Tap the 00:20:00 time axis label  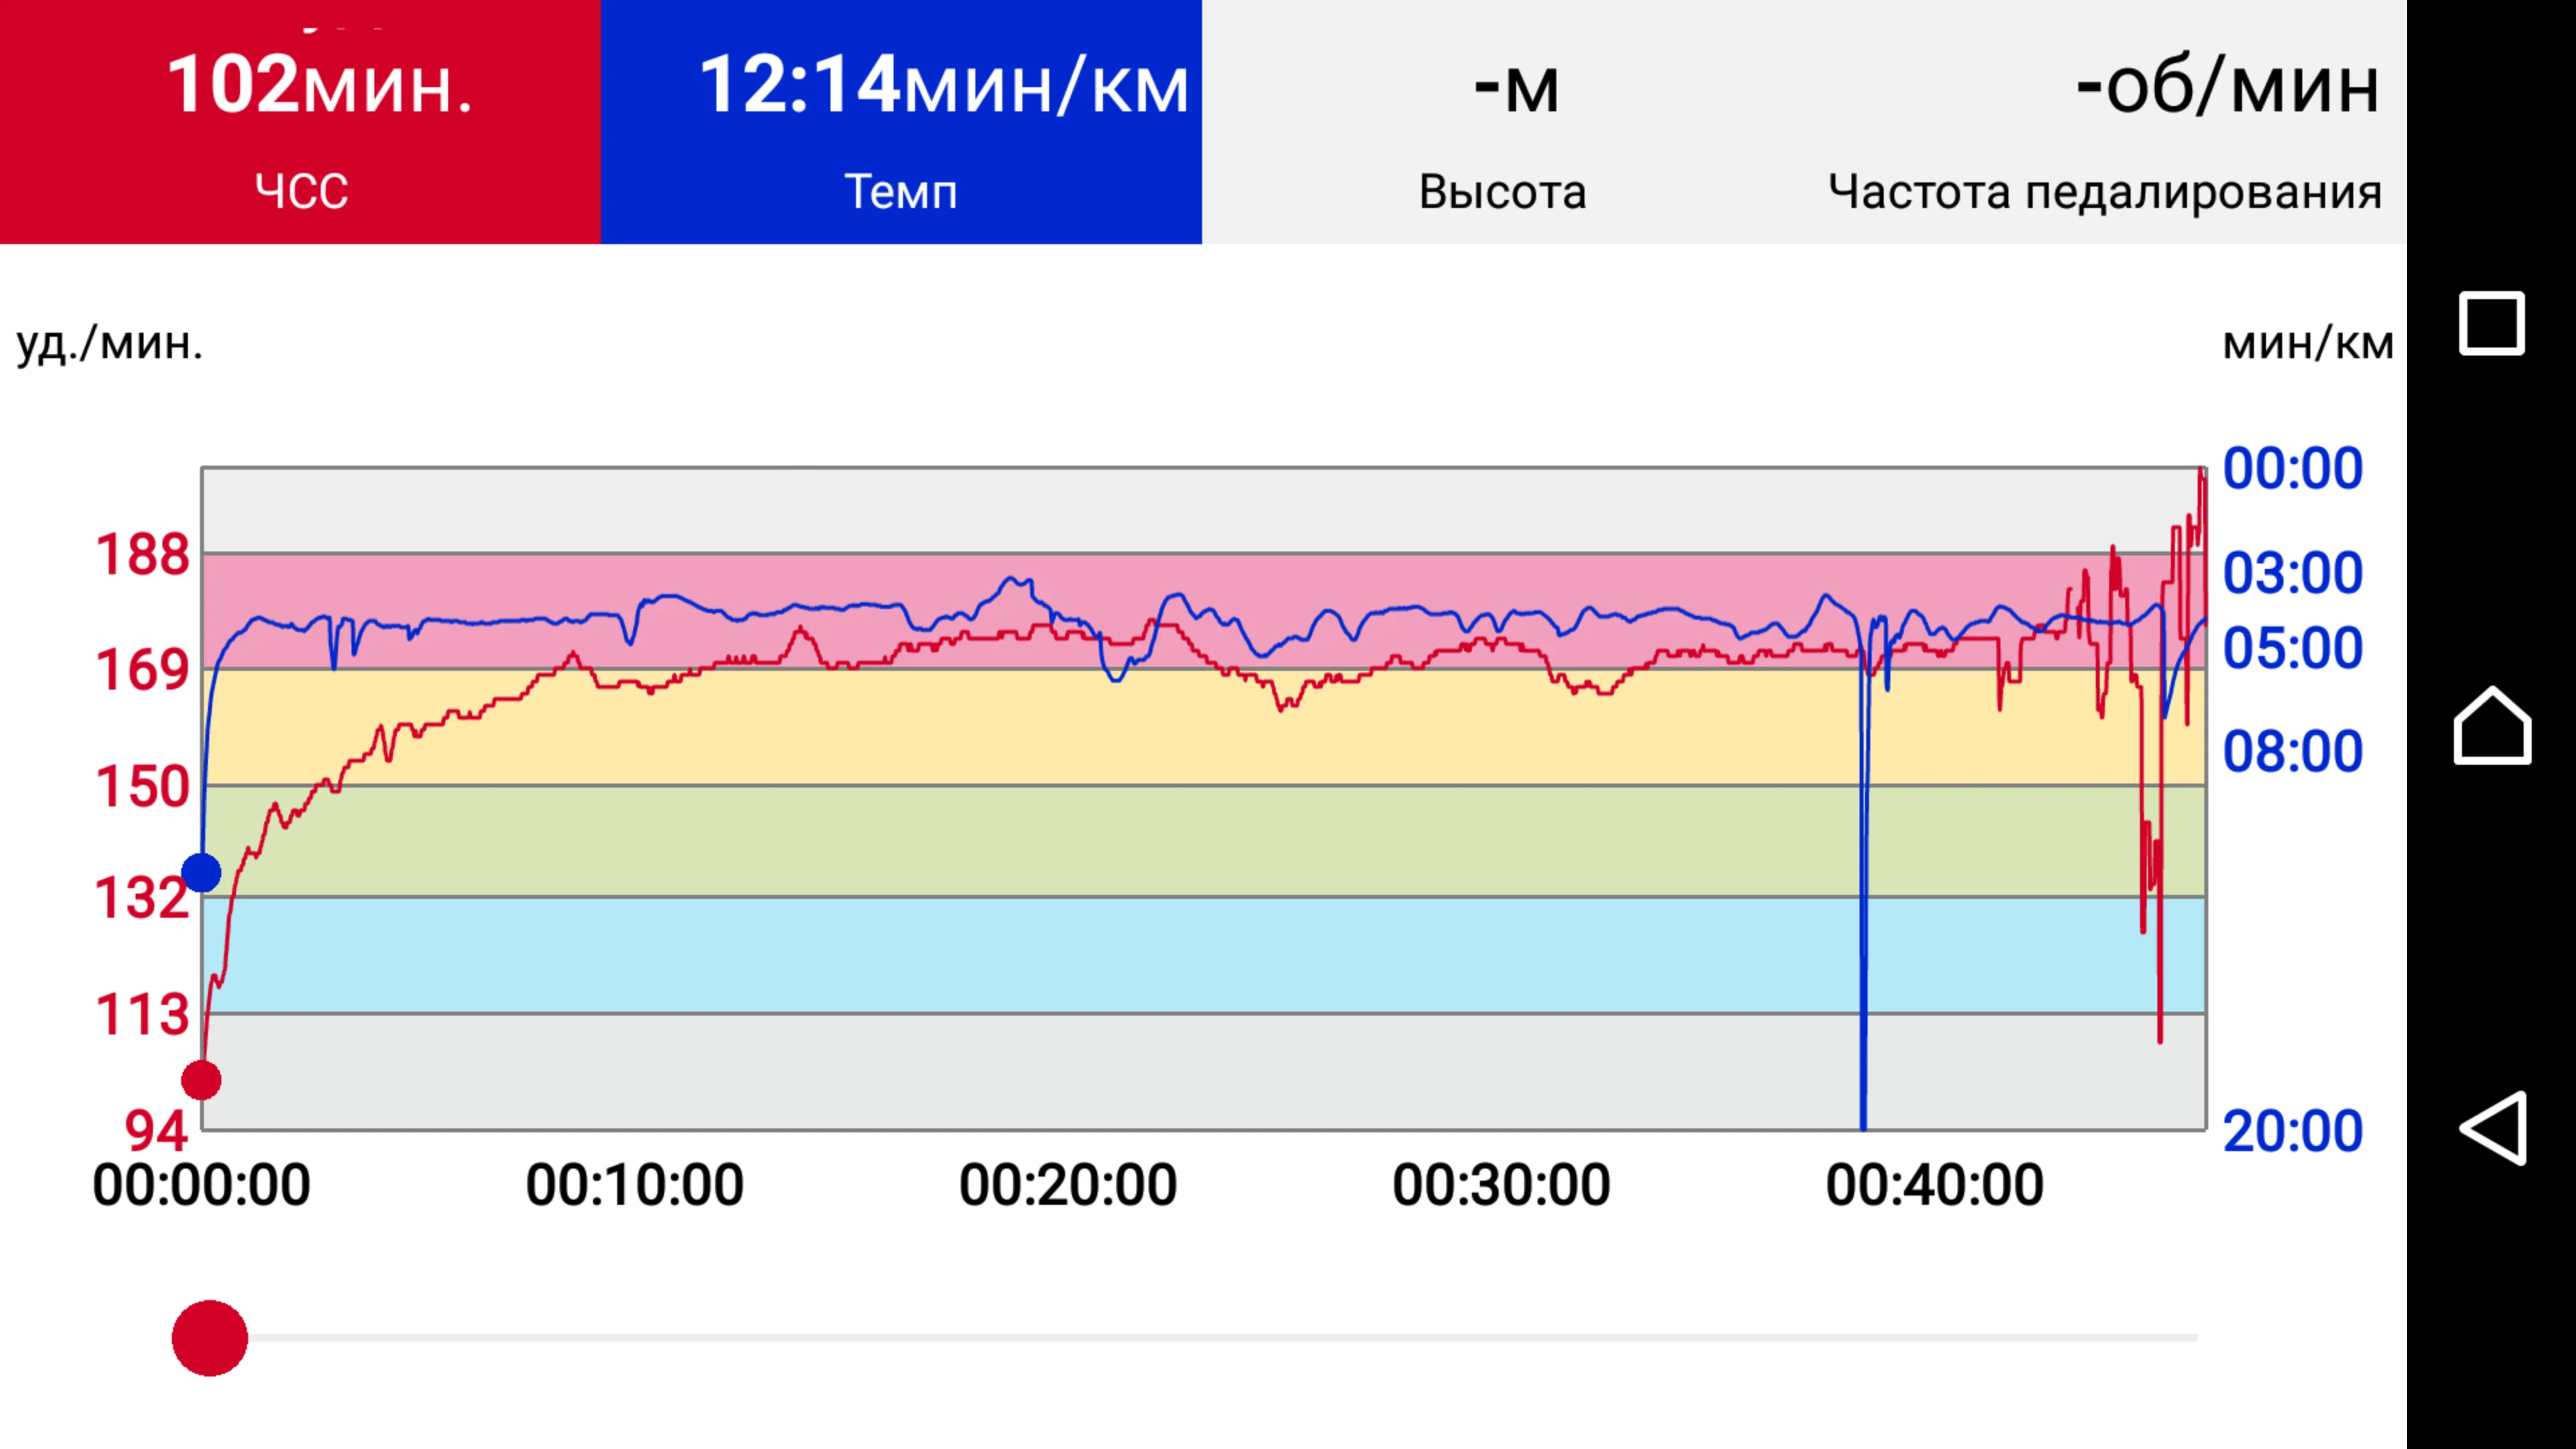tap(1068, 1185)
